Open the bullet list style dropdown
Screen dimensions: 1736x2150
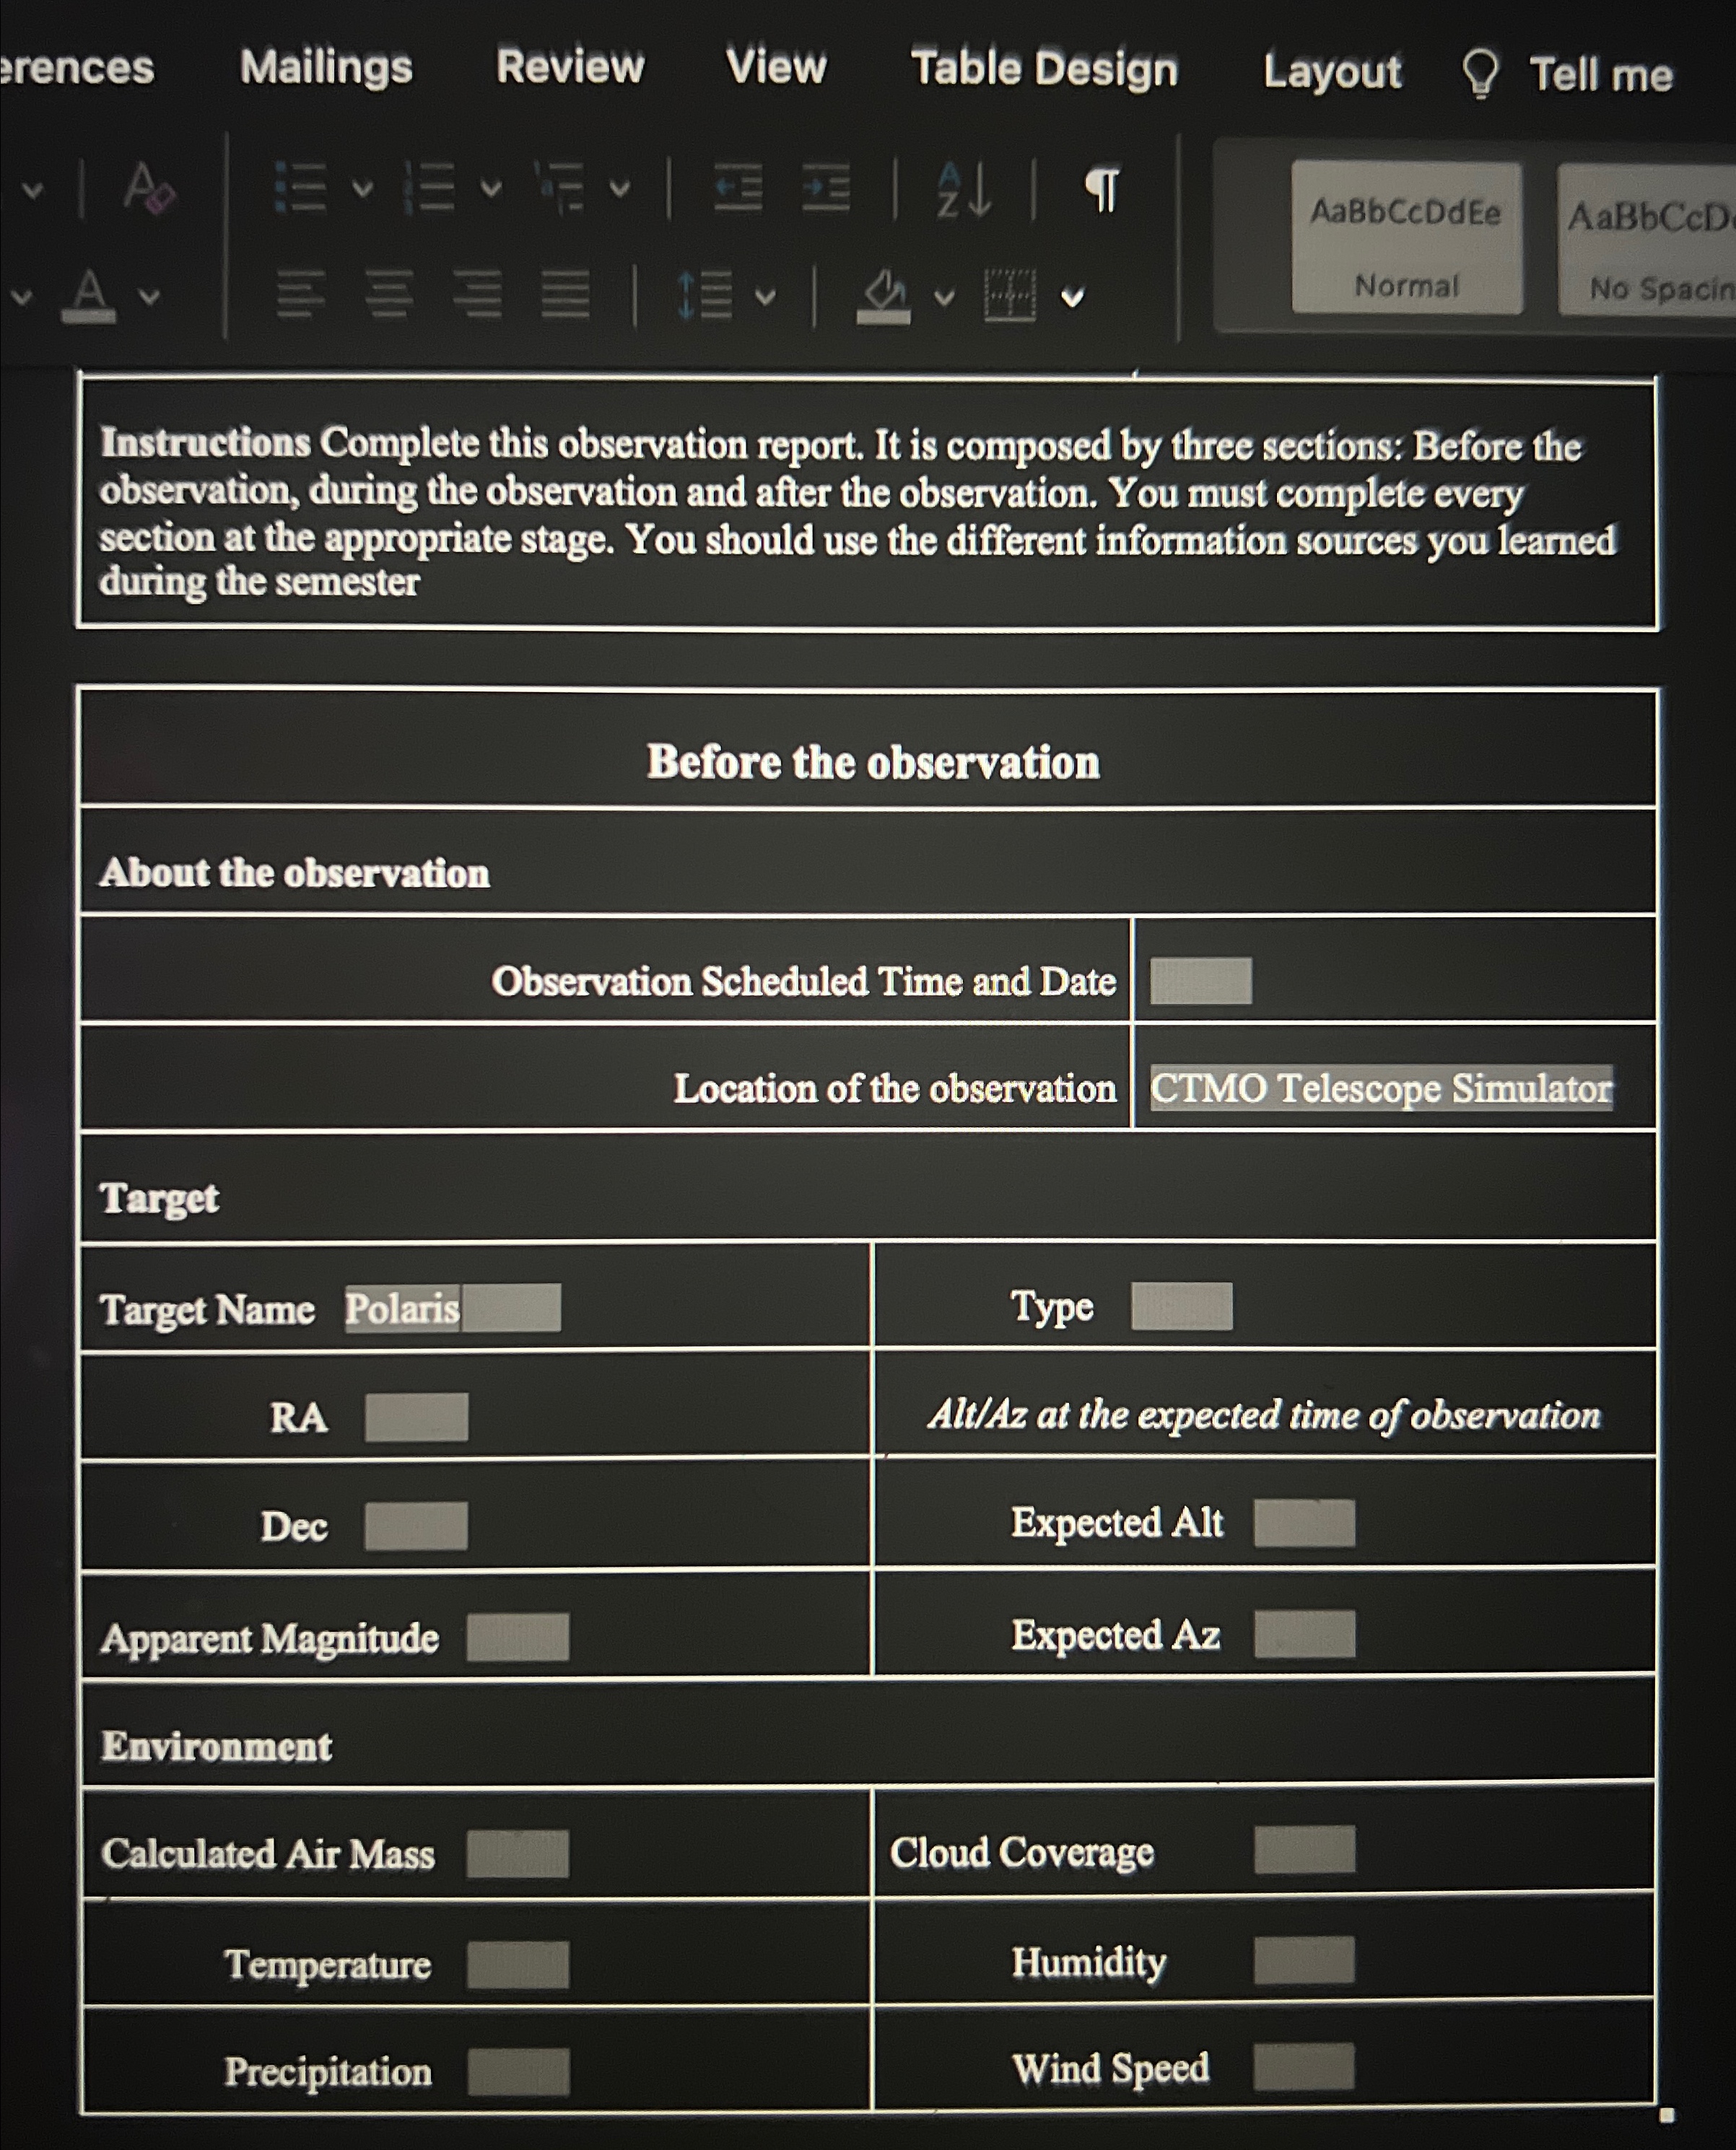[364, 190]
